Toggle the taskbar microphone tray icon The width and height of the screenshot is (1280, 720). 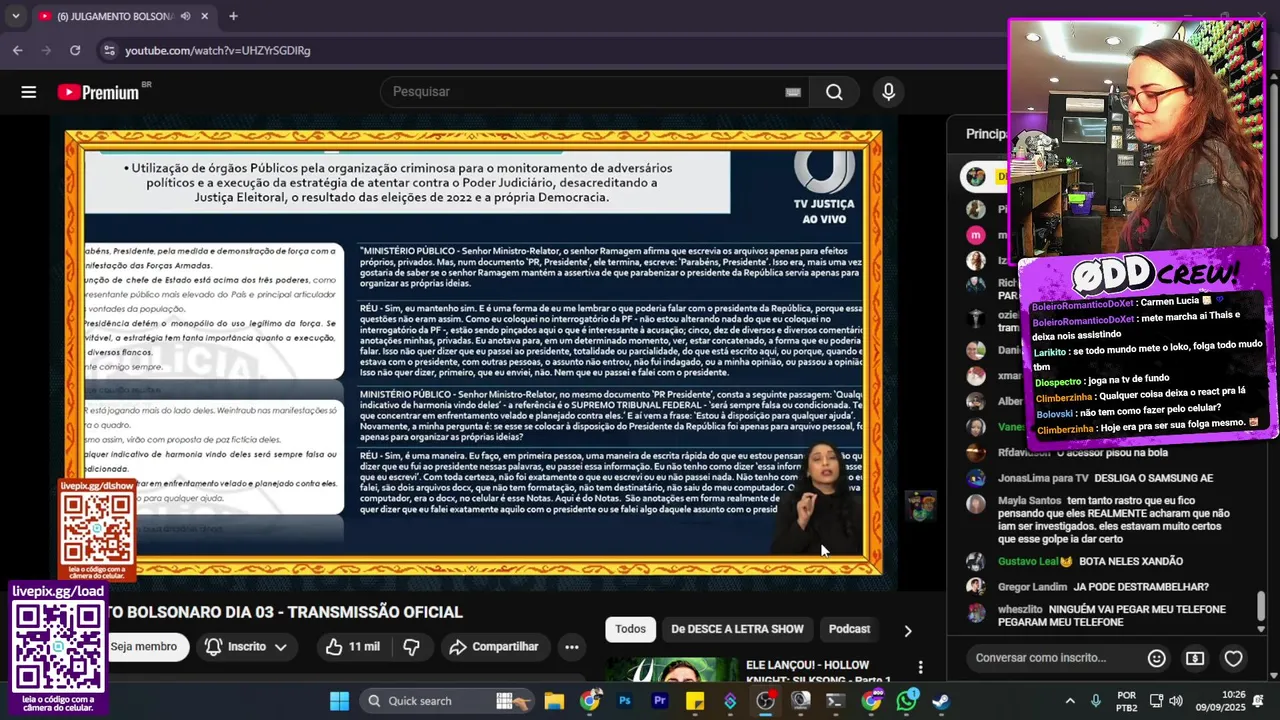click(1096, 701)
